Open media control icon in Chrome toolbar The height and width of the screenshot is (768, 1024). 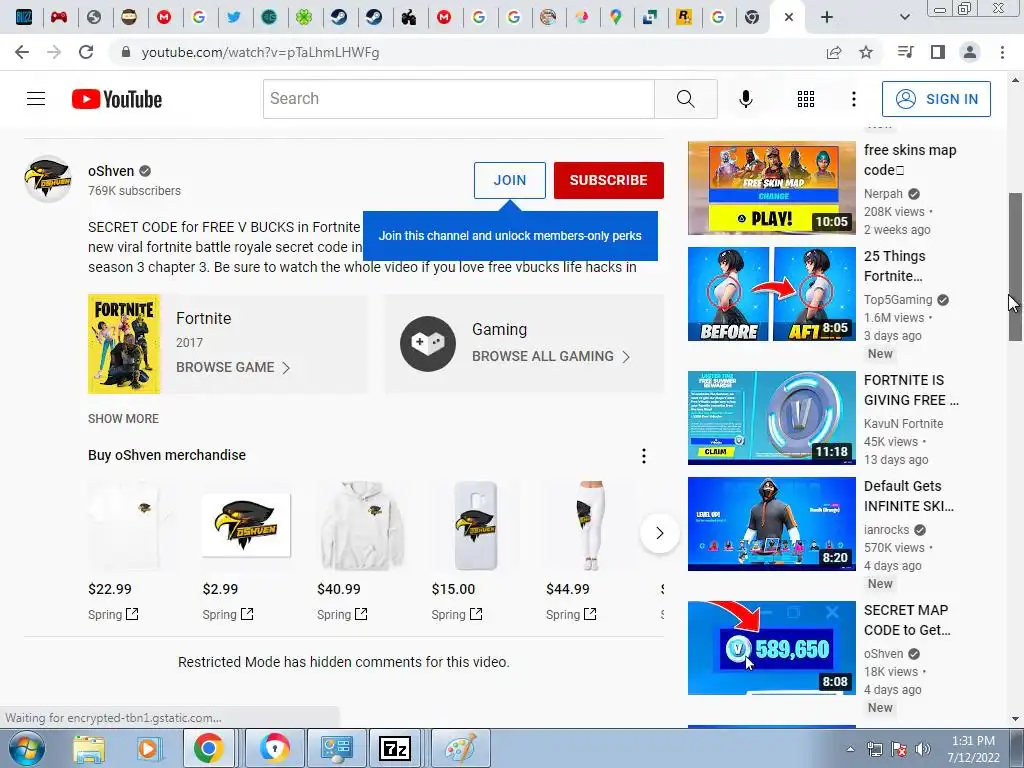pos(905,52)
